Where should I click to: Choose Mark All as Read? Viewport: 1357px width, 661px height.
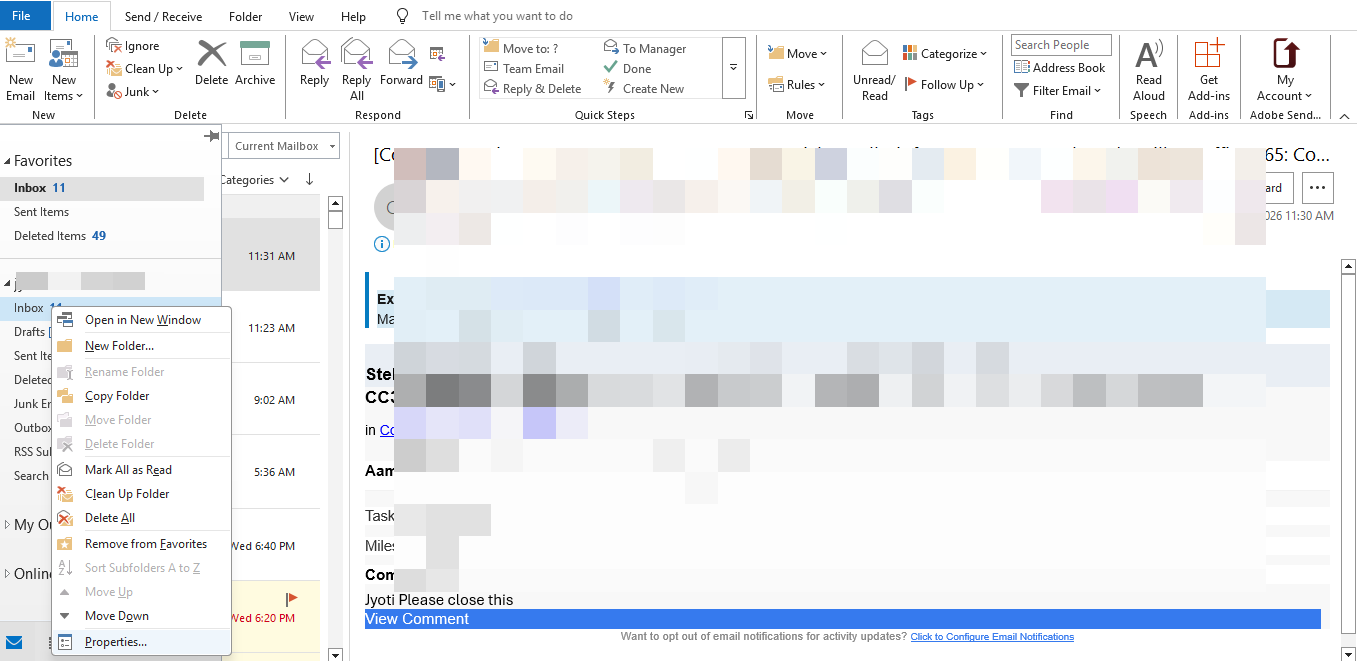click(x=142, y=470)
